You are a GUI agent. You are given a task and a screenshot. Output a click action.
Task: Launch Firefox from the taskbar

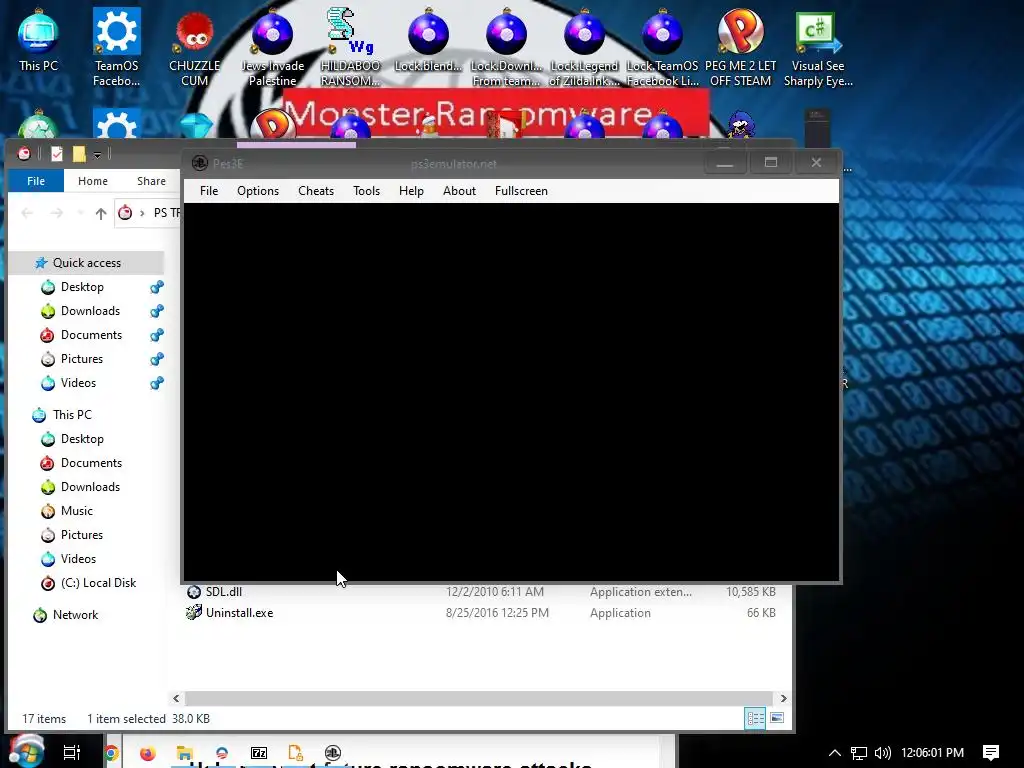pos(148,753)
